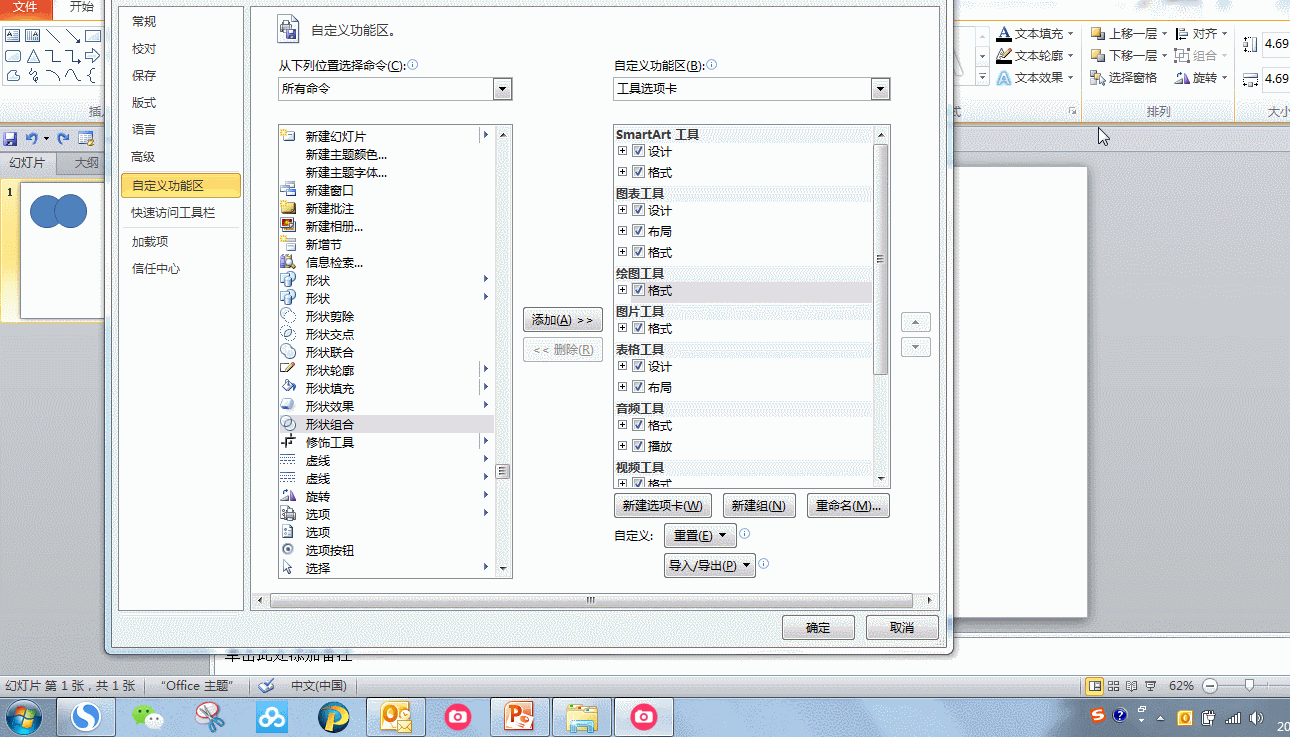
Task: Choose the 新建相册 command icon
Action: (x=288, y=226)
